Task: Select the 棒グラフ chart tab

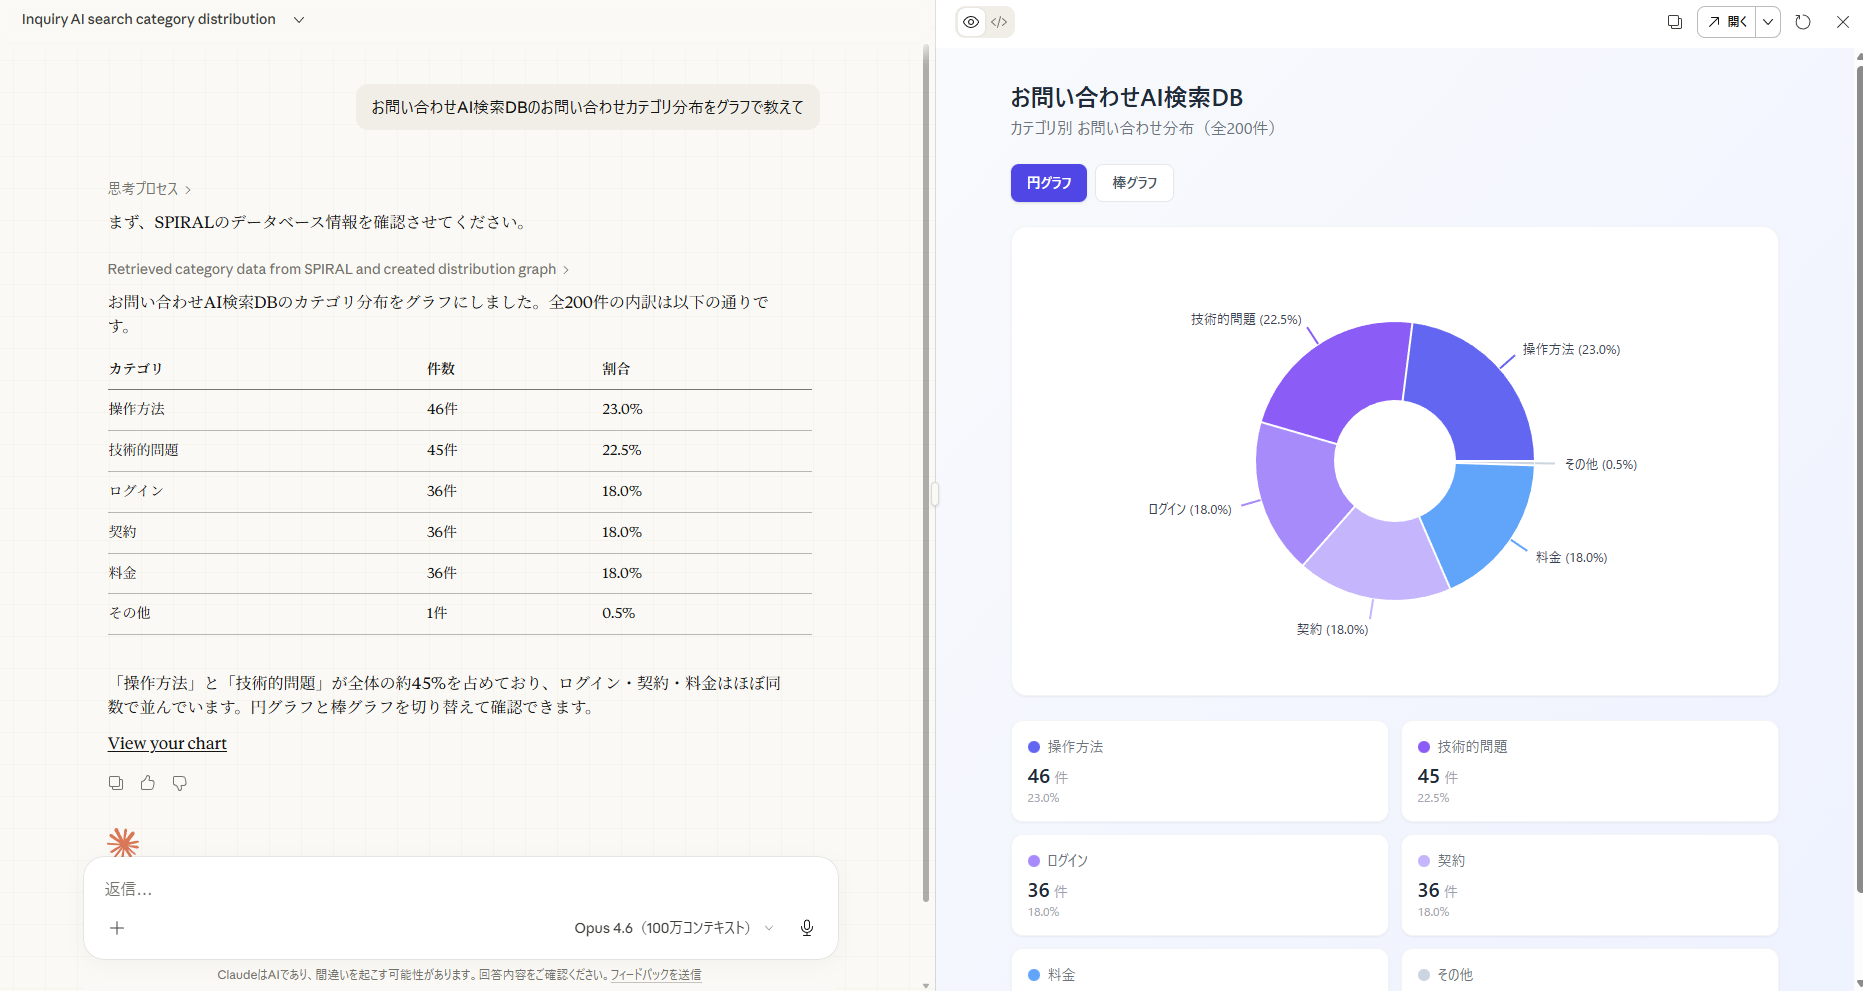Action: click(x=1134, y=183)
